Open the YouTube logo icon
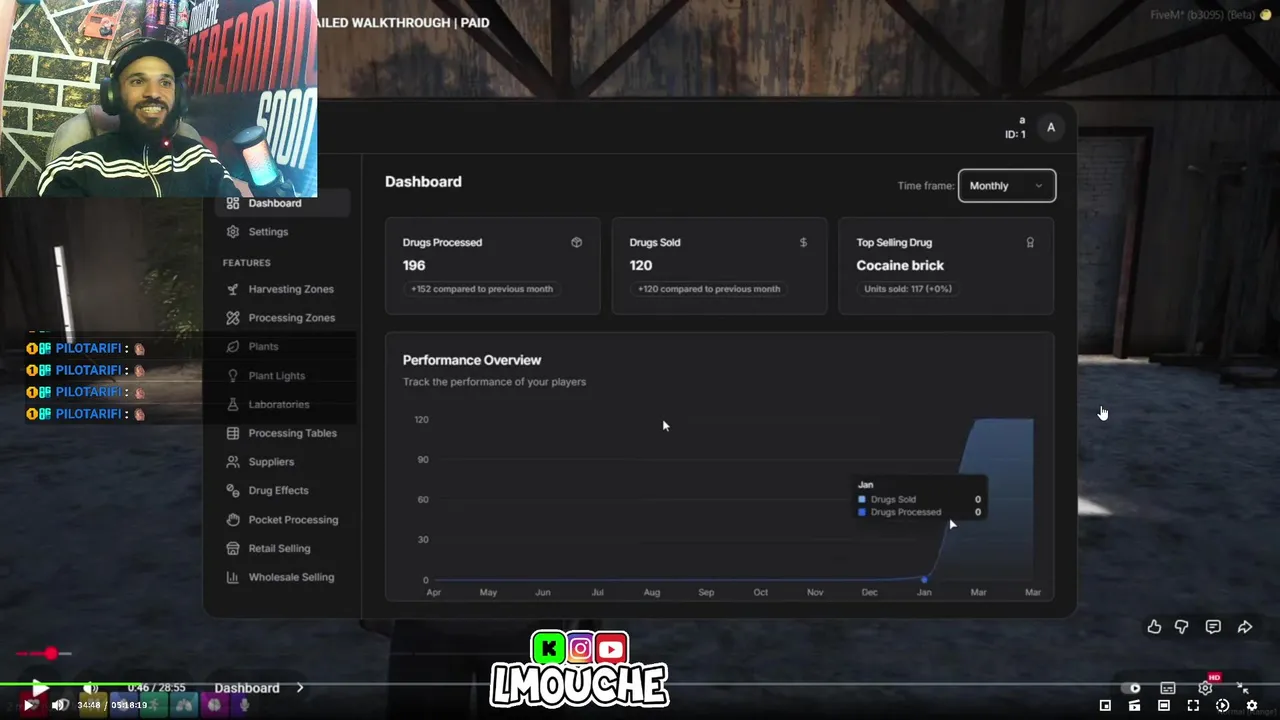 pos(611,649)
